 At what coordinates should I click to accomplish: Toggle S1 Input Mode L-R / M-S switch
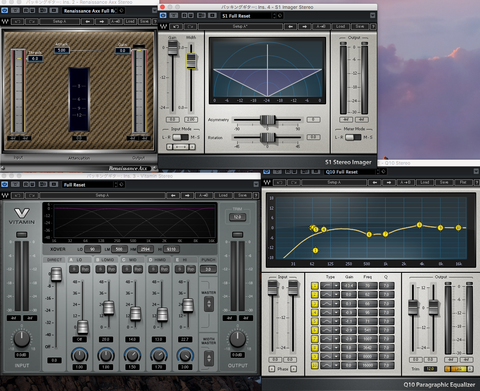click(x=180, y=137)
